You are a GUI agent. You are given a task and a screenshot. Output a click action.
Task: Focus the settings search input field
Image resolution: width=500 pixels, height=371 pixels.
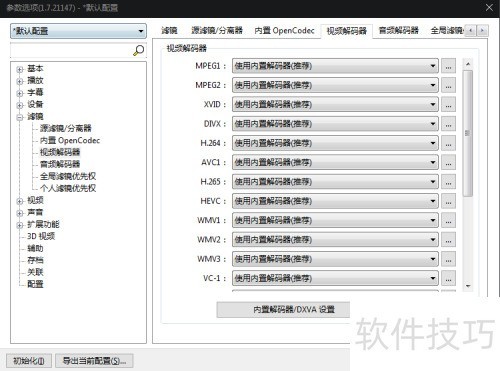pyautogui.click(x=72, y=51)
